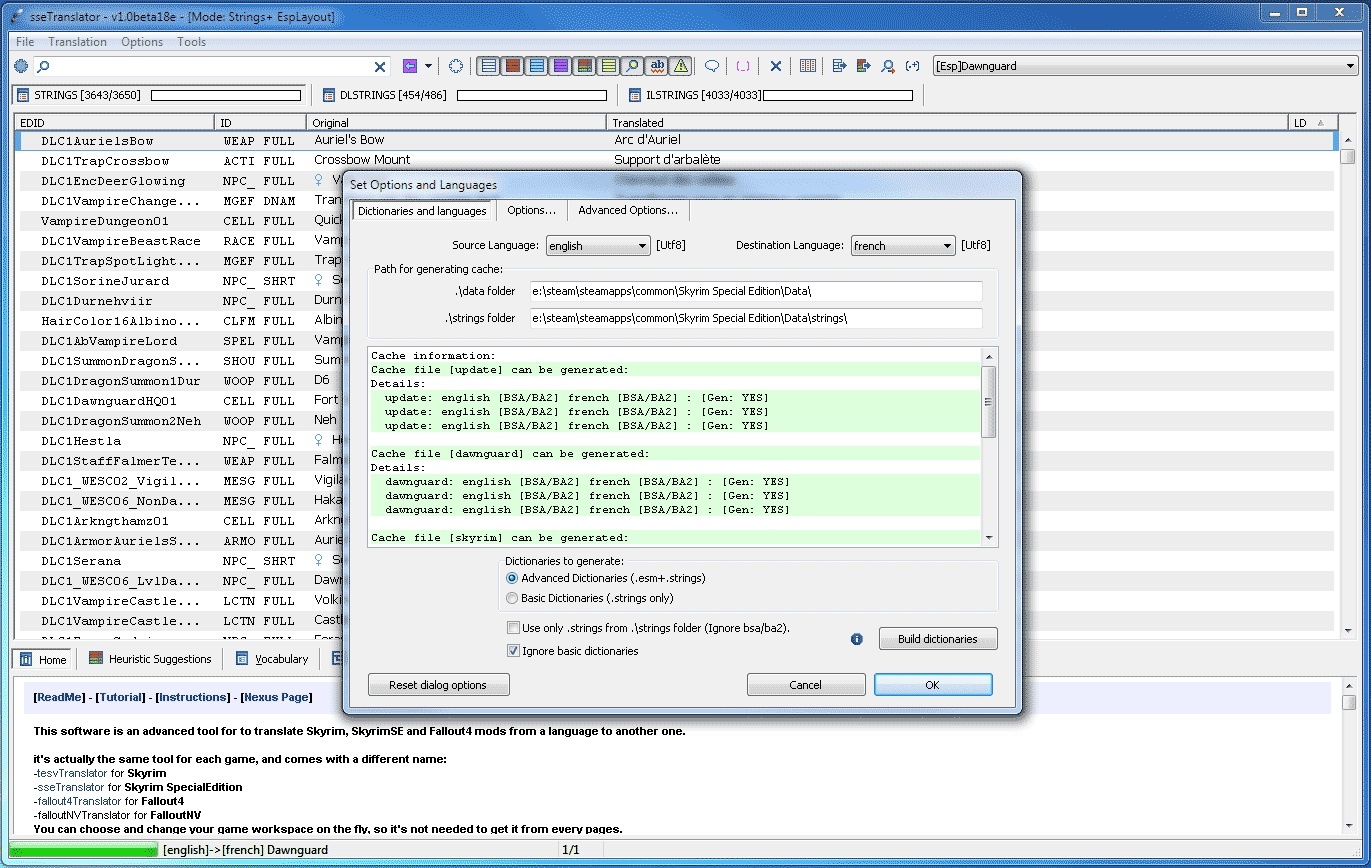This screenshot has height=868, width=1371.
Task: Click the ILSTRINGS tab progress bar
Action: click(838, 96)
